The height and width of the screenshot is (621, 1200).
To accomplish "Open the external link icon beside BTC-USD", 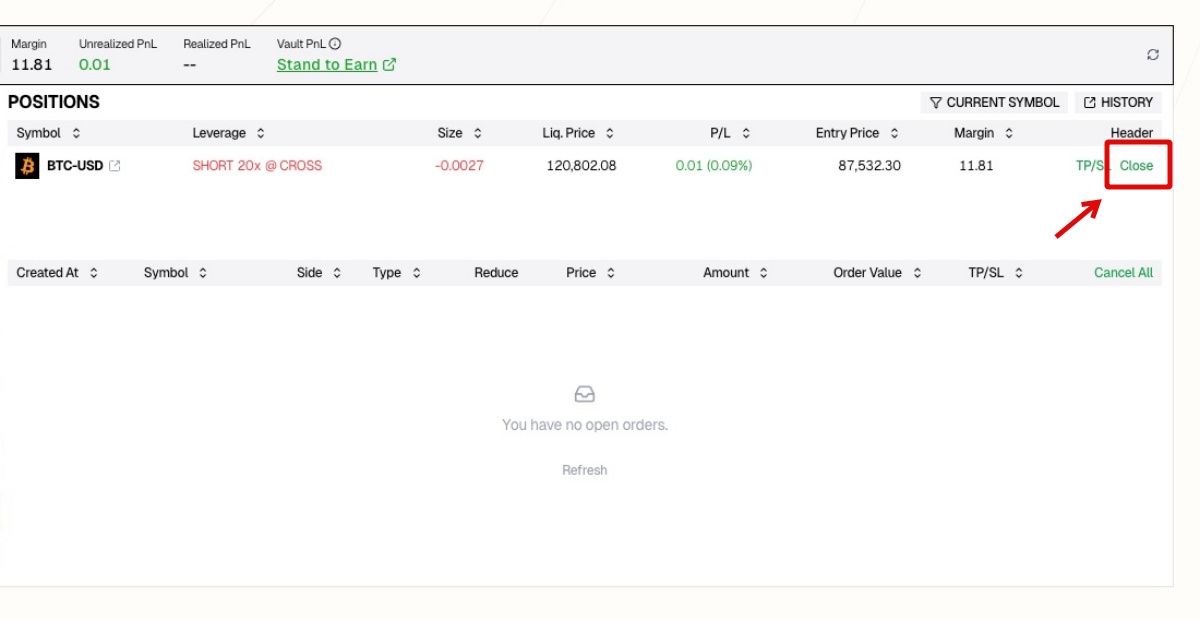I will [x=115, y=166].
